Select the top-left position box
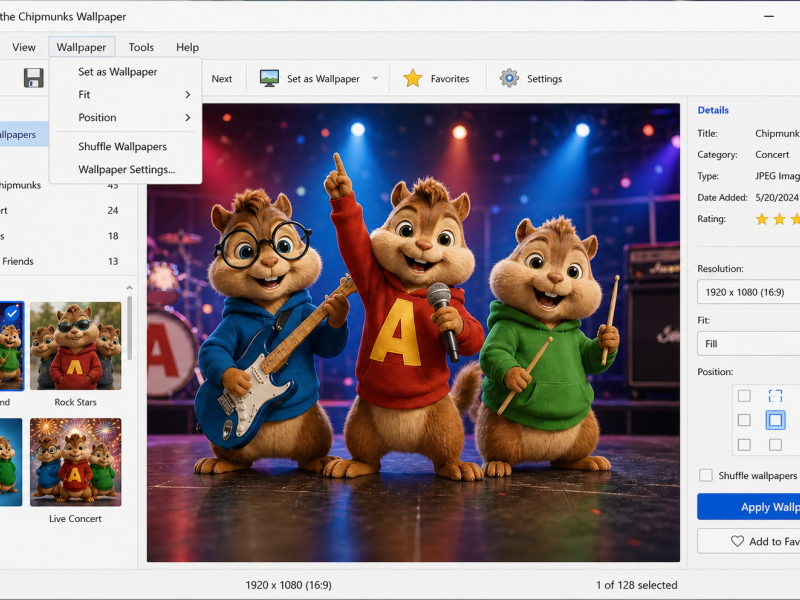 [744, 395]
